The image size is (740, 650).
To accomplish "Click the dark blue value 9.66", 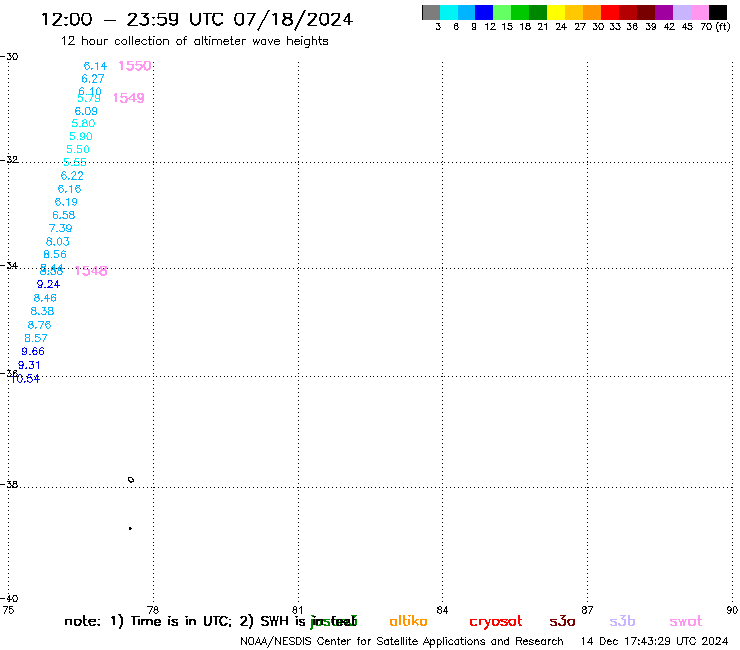I will [33, 351].
